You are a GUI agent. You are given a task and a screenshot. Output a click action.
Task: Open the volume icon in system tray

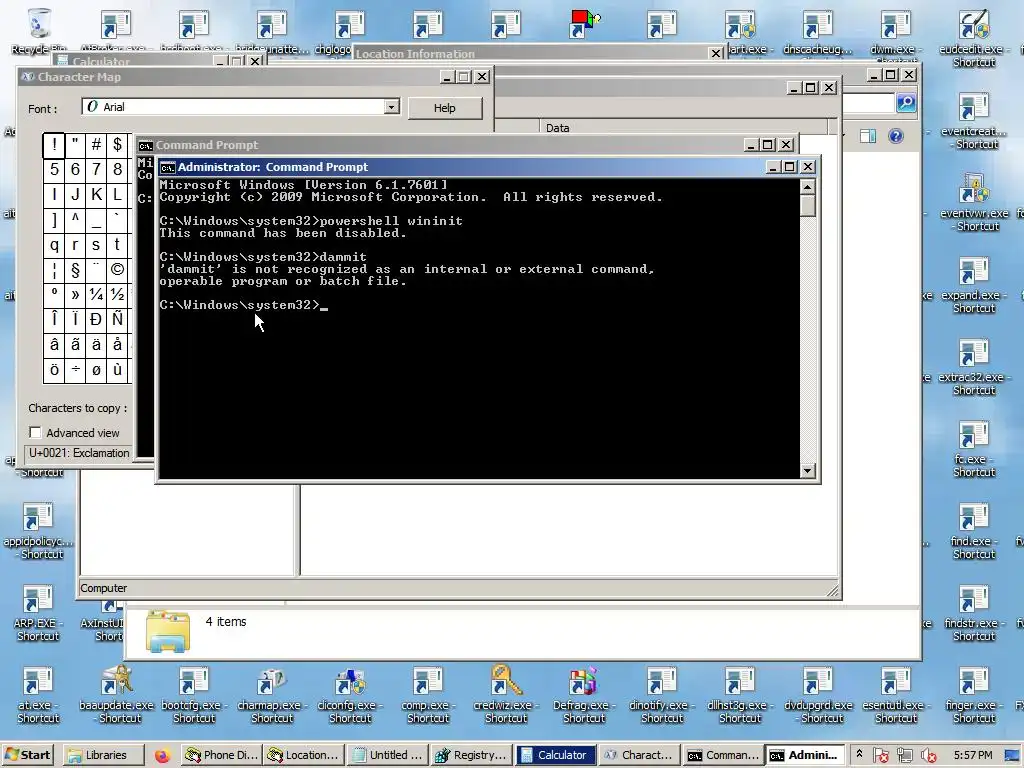point(927,756)
